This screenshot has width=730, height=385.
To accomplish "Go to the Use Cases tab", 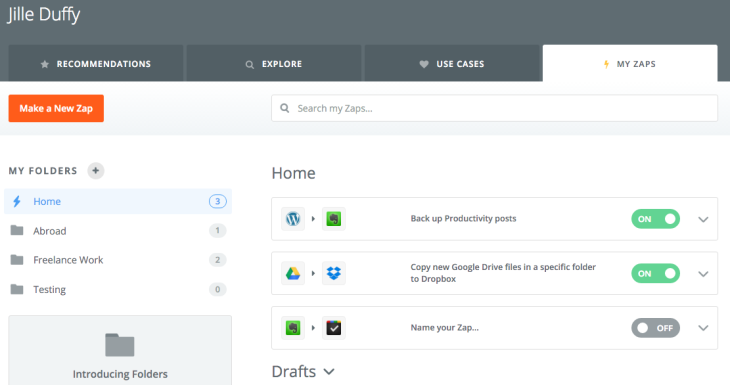I will point(452,63).
